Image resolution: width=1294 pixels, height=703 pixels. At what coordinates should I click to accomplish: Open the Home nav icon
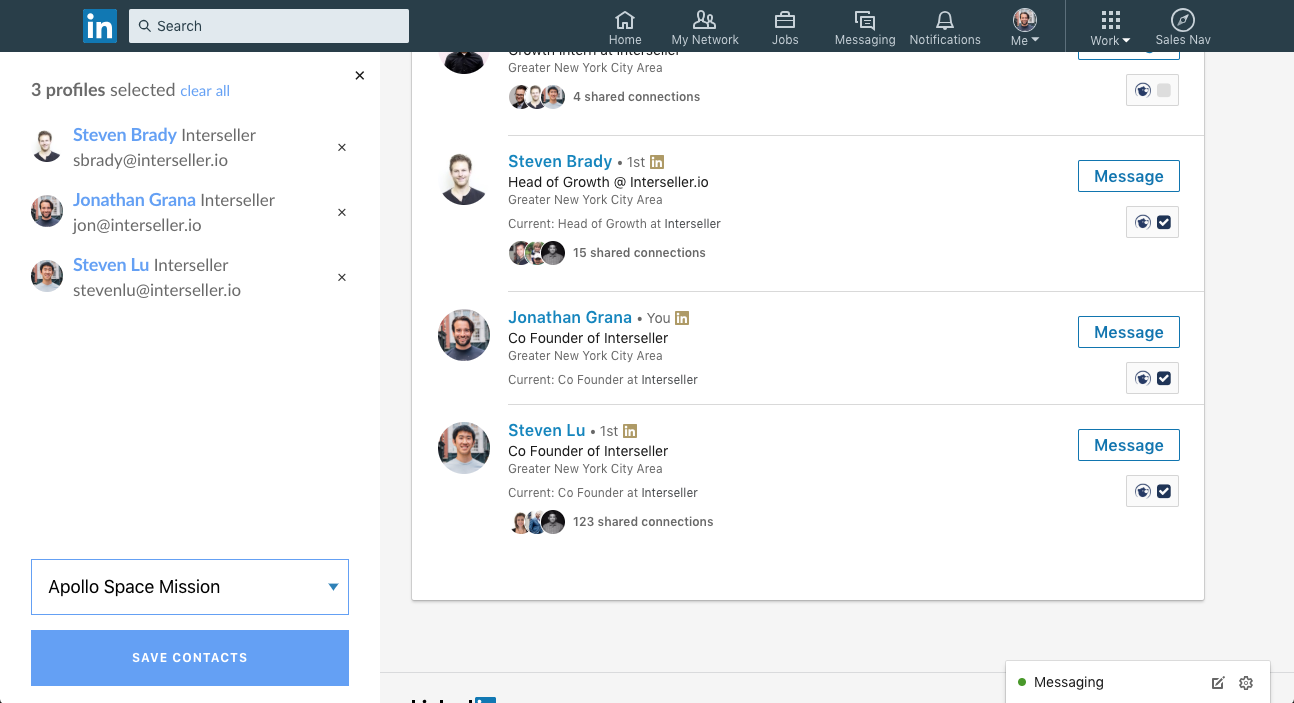pyautogui.click(x=625, y=27)
